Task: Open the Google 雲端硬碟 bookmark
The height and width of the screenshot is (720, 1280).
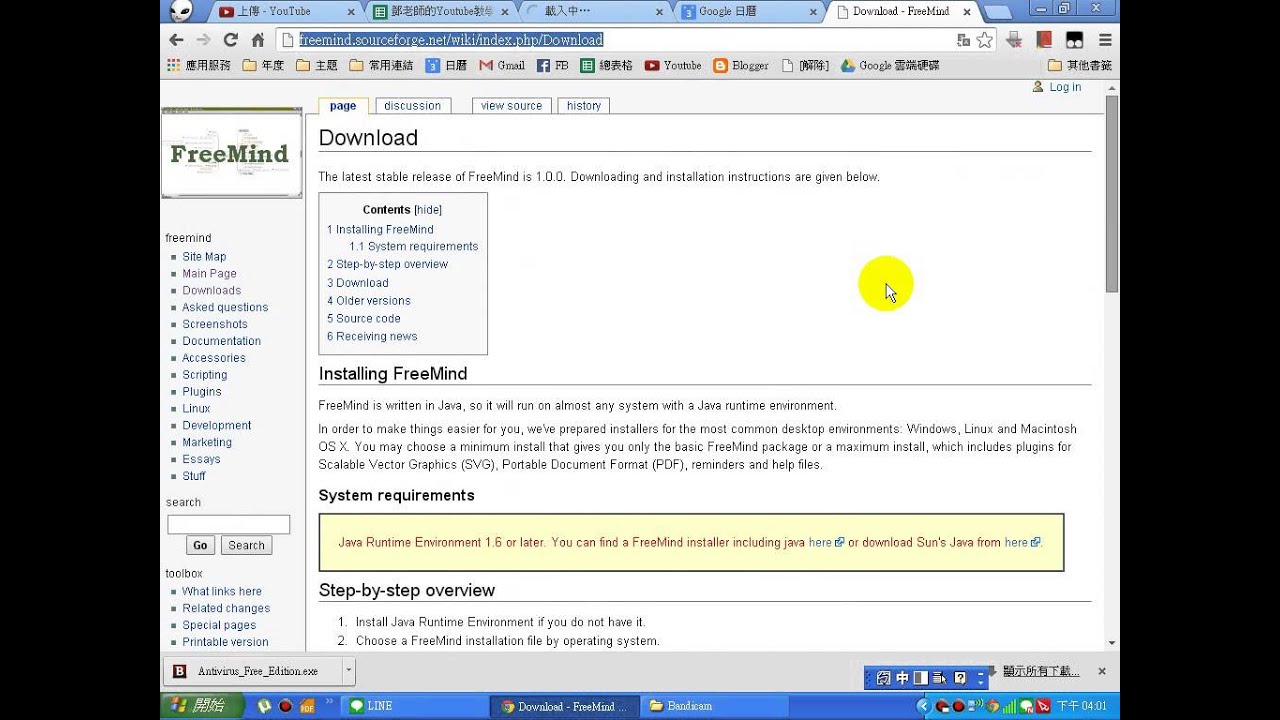Action: 890,65
